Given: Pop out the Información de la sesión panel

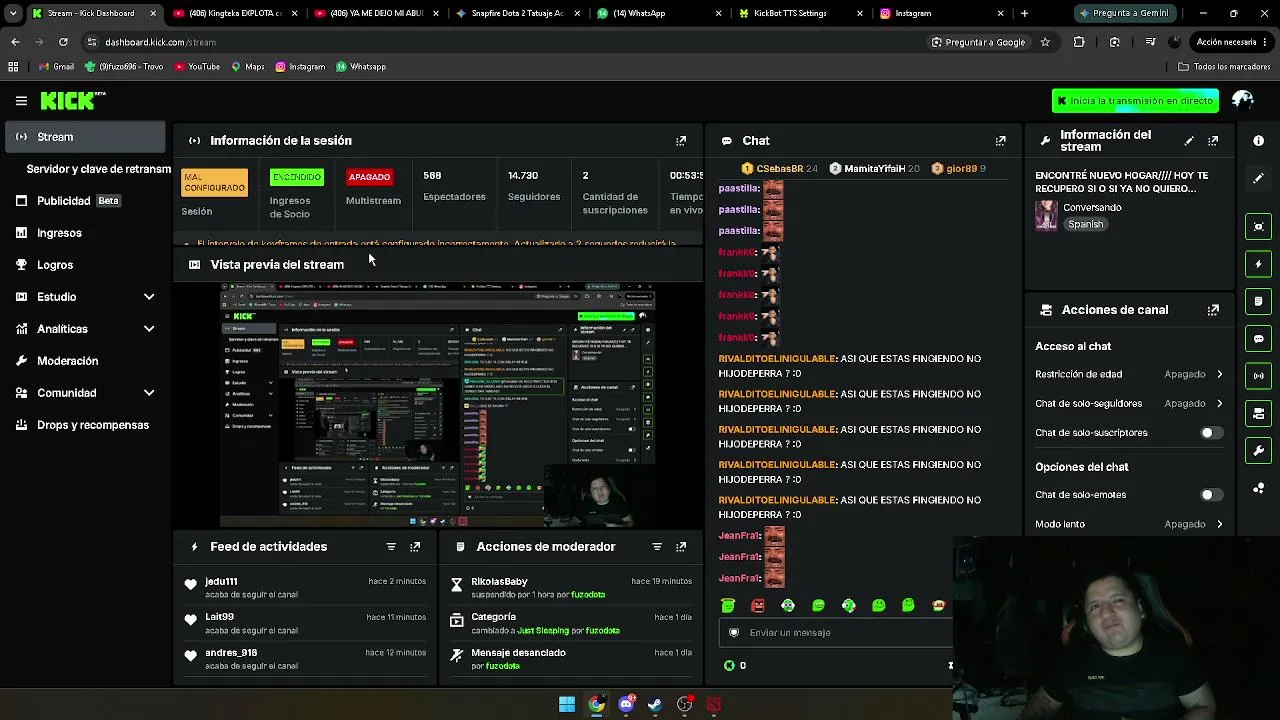Looking at the screenshot, I should click(681, 141).
